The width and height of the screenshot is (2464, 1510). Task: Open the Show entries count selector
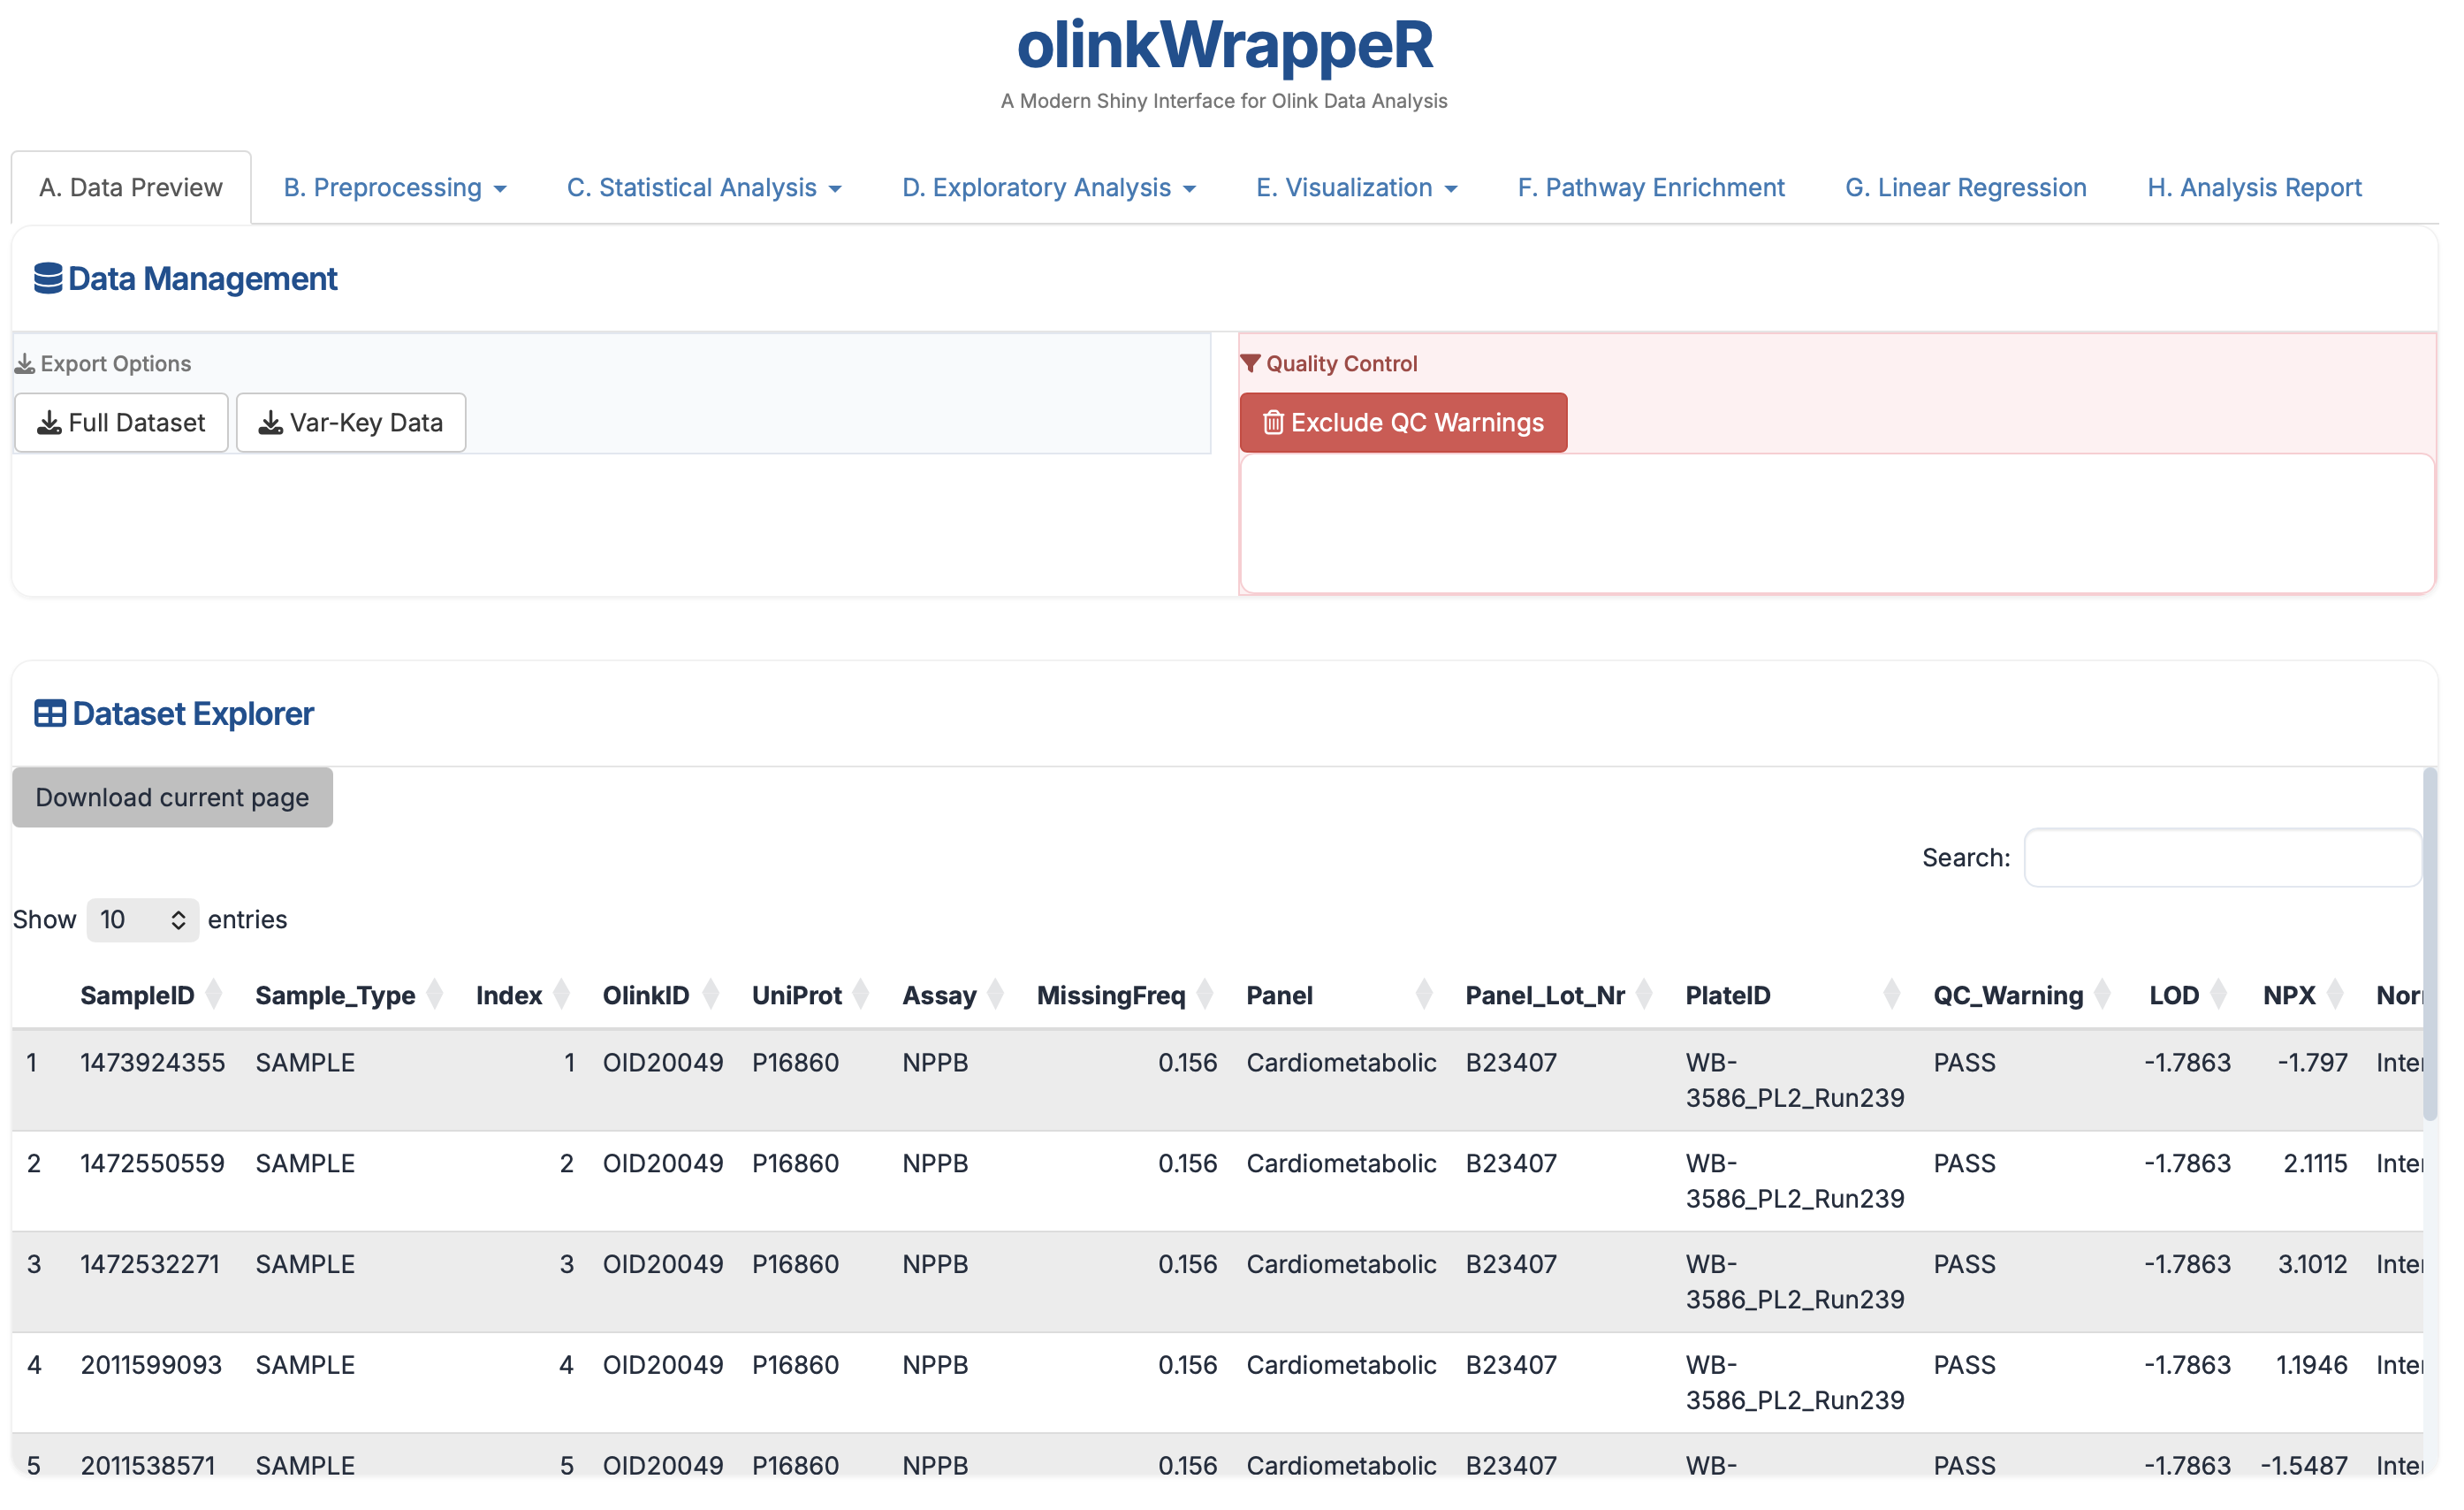pos(141,919)
